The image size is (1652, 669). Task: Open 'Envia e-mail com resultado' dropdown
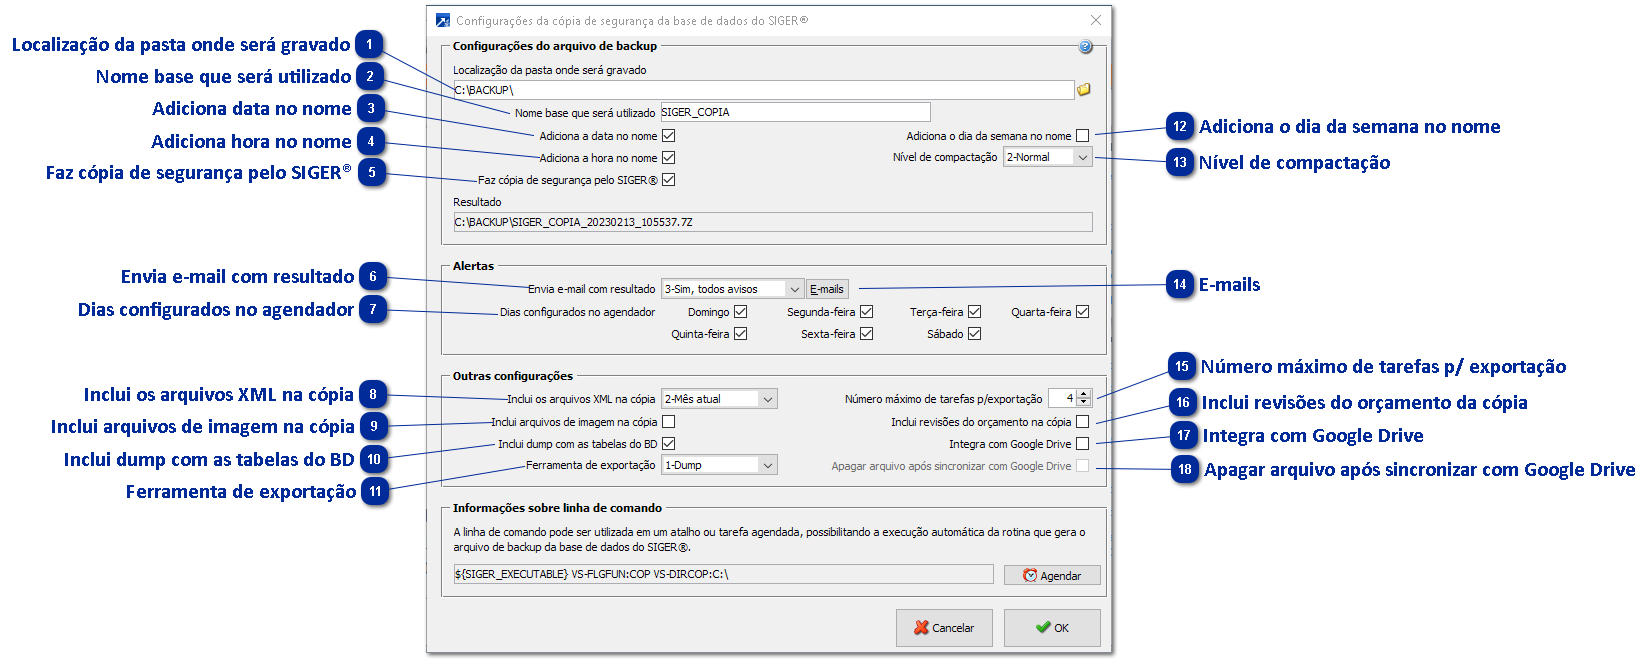tap(733, 289)
